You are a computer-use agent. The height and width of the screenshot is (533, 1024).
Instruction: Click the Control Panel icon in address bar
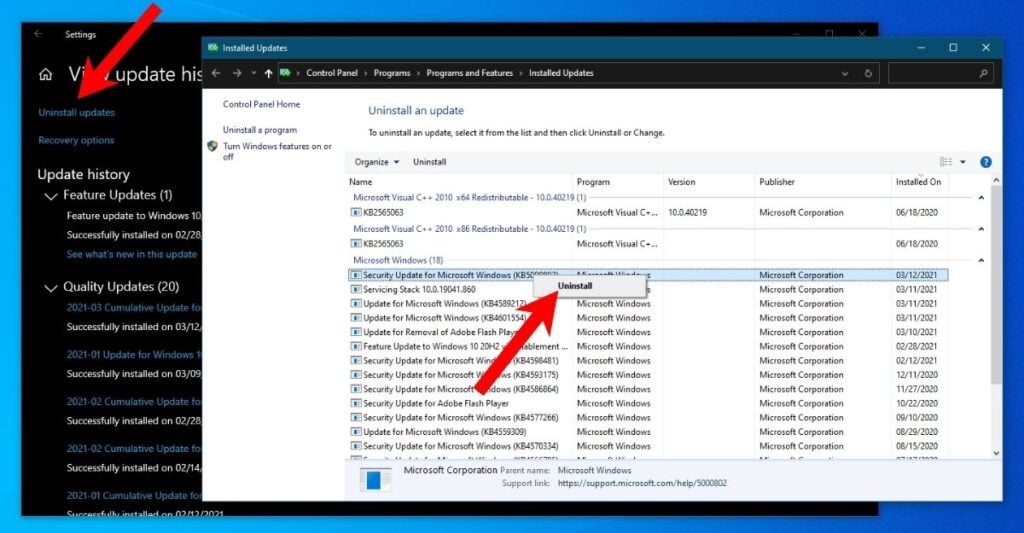pyautogui.click(x=285, y=73)
